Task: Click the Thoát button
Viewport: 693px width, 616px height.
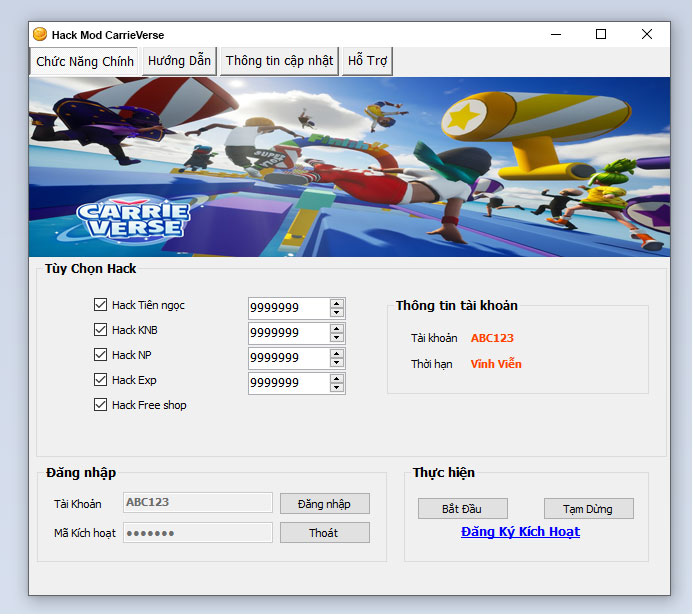Action: tap(325, 533)
